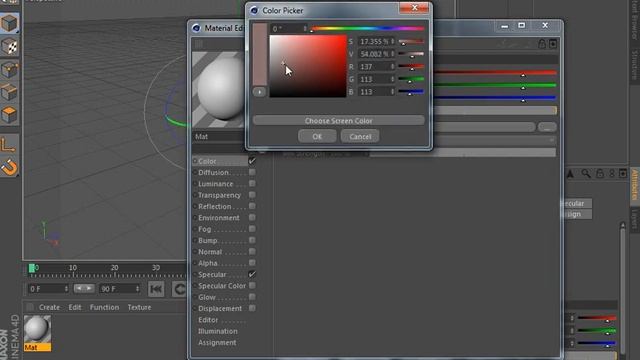Enable the Environment channel checkbox
Screen dimensions: 640x360
(252, 218)
